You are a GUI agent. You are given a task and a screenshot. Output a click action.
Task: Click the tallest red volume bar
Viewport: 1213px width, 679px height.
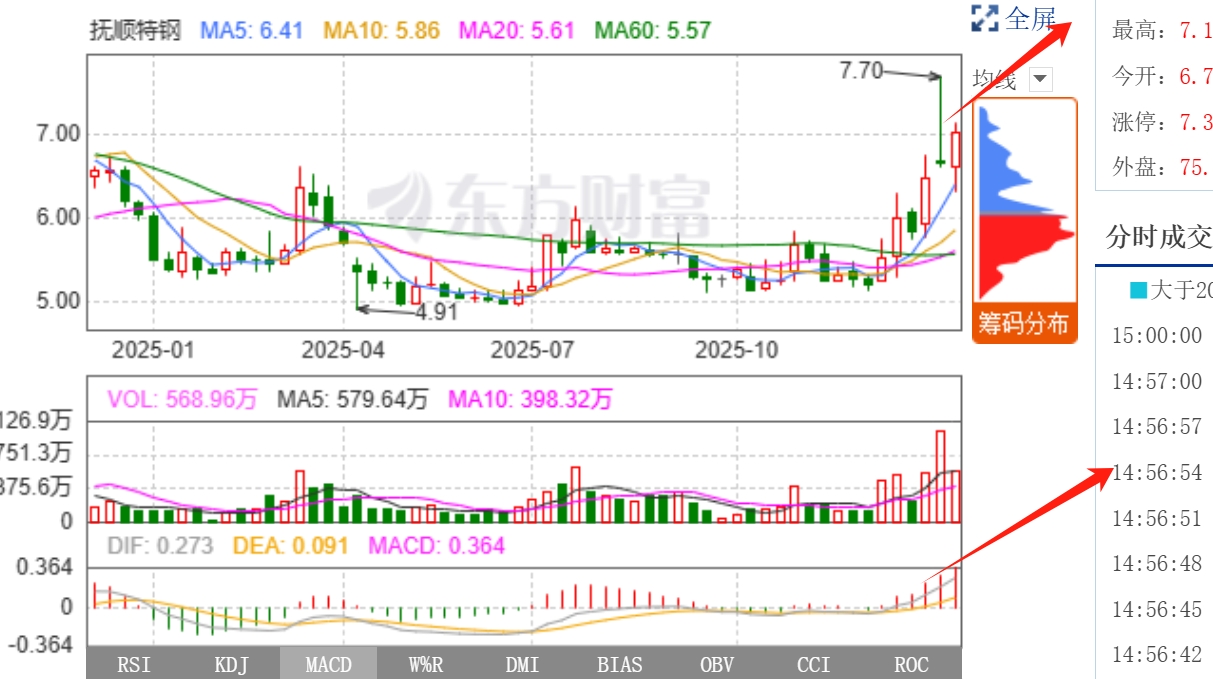click(940, 476)
